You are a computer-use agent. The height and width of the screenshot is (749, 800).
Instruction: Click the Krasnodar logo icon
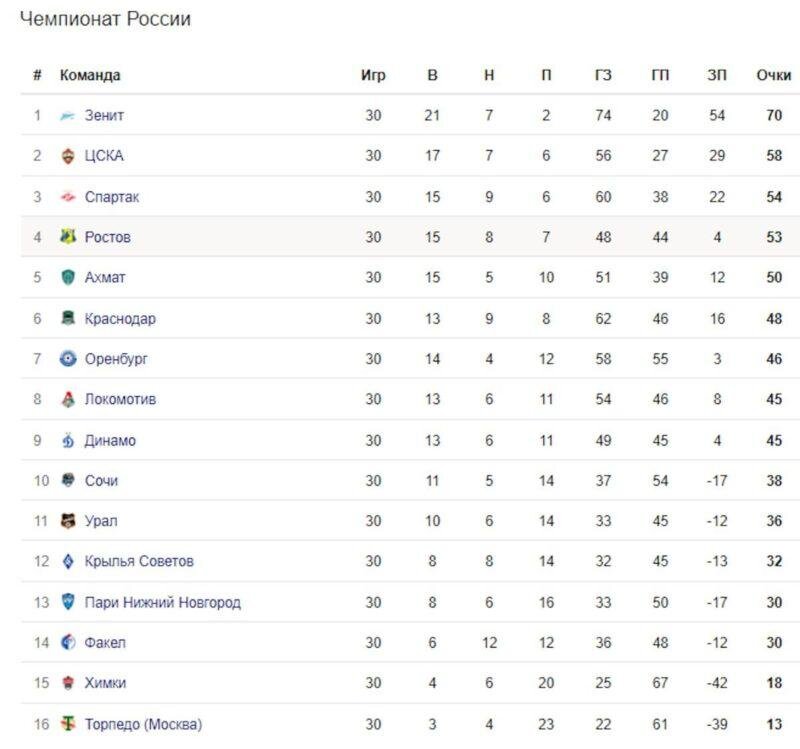(x=68, y=317)
